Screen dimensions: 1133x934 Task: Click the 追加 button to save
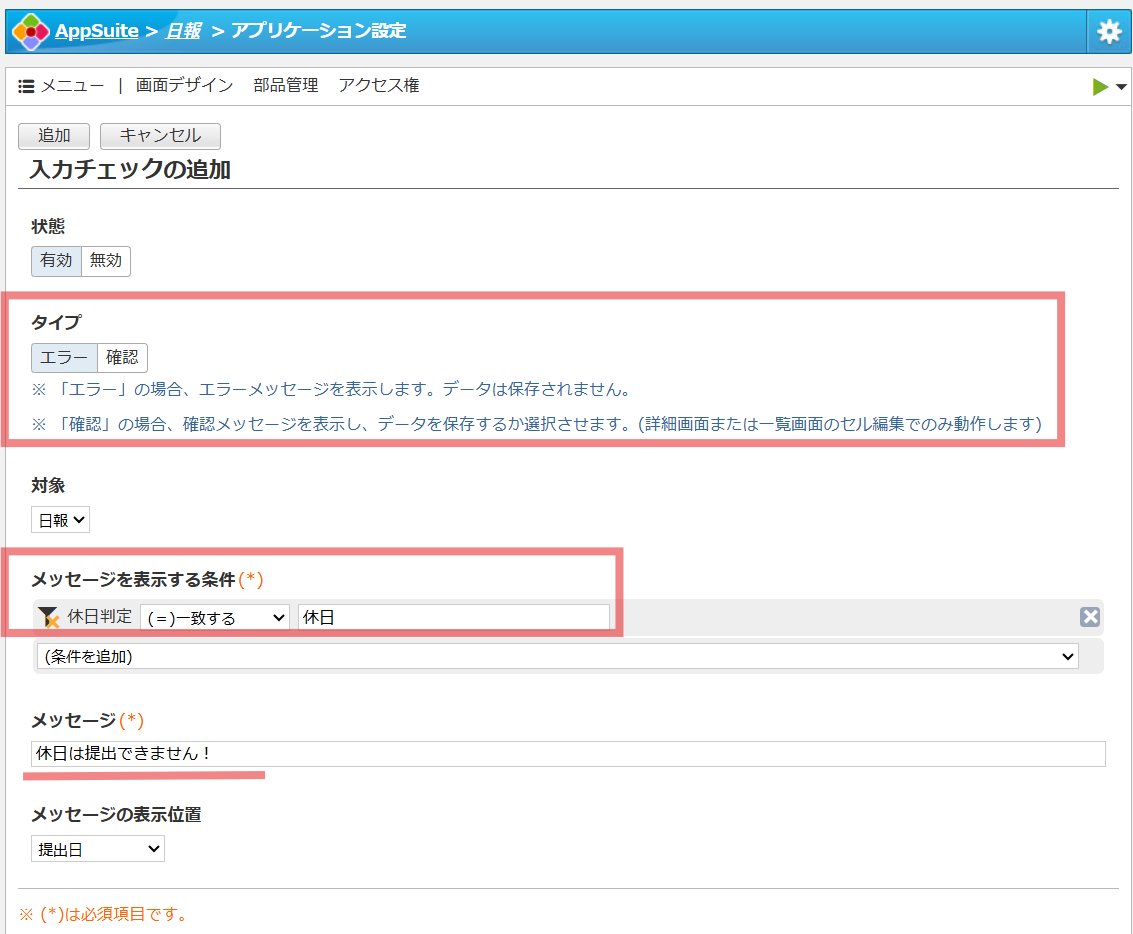53,136
